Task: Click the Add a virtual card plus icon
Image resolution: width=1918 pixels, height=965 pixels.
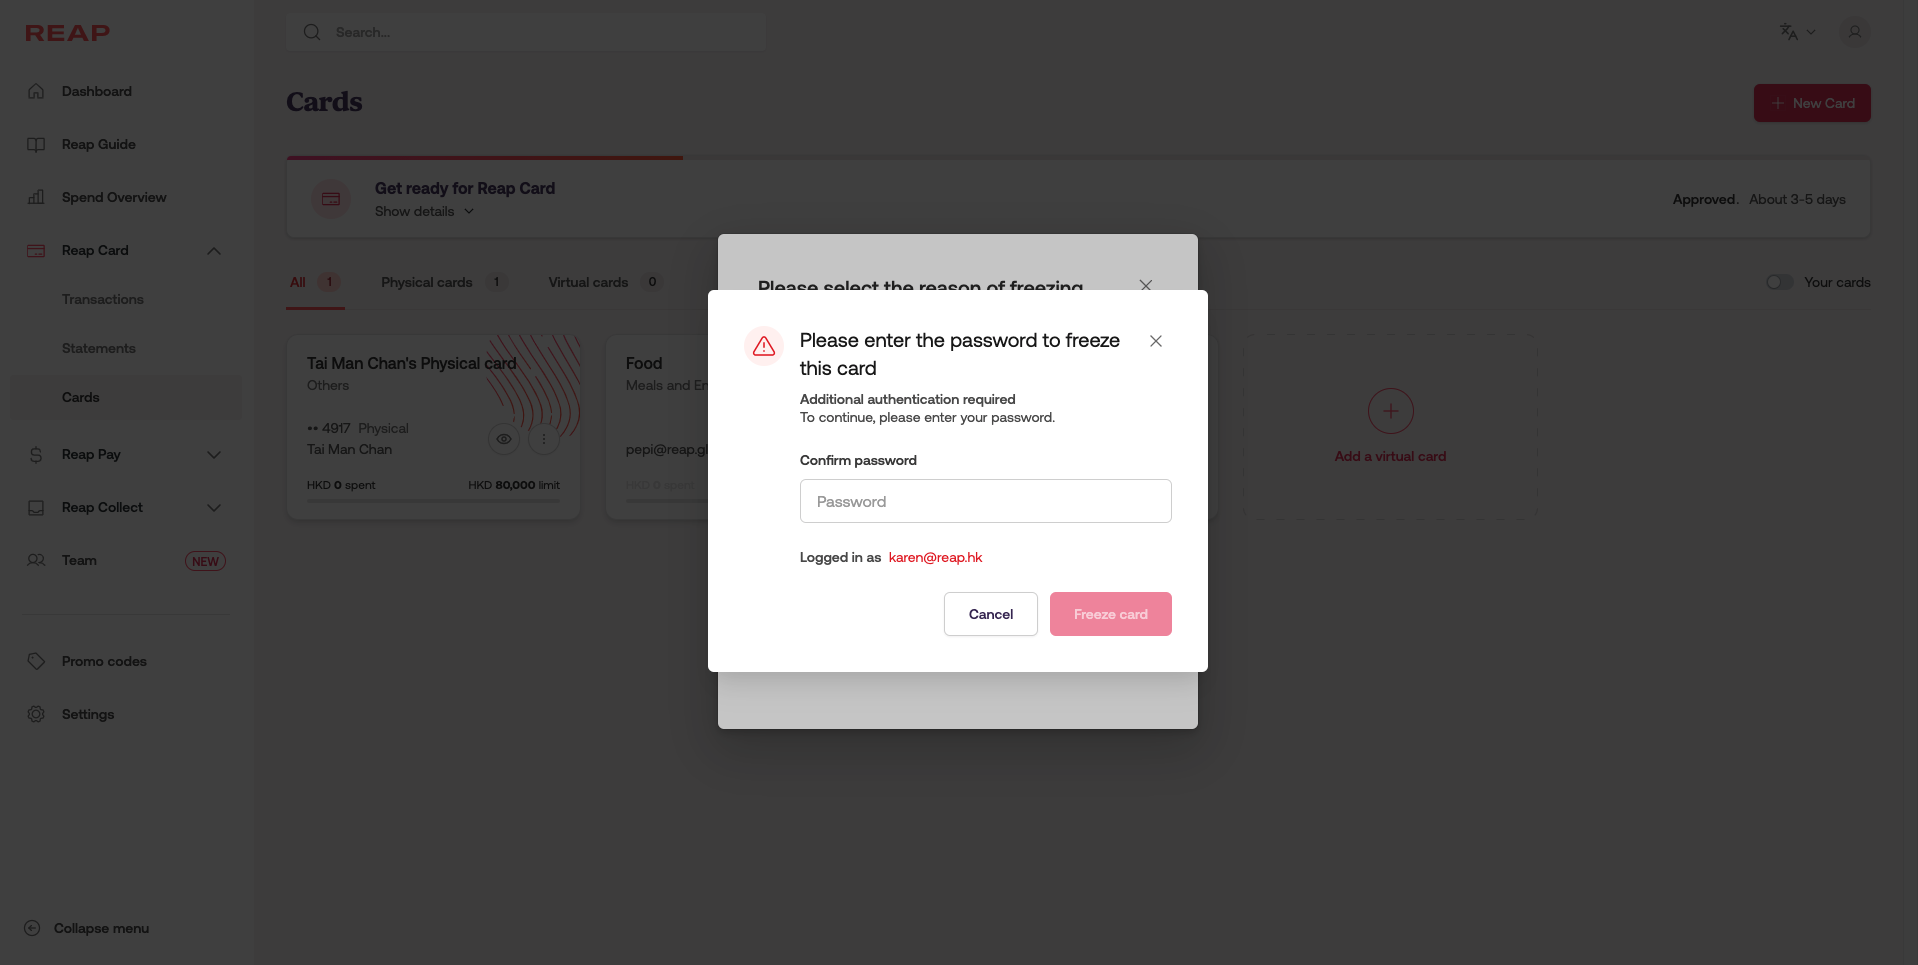Action: click(1390, 411)
